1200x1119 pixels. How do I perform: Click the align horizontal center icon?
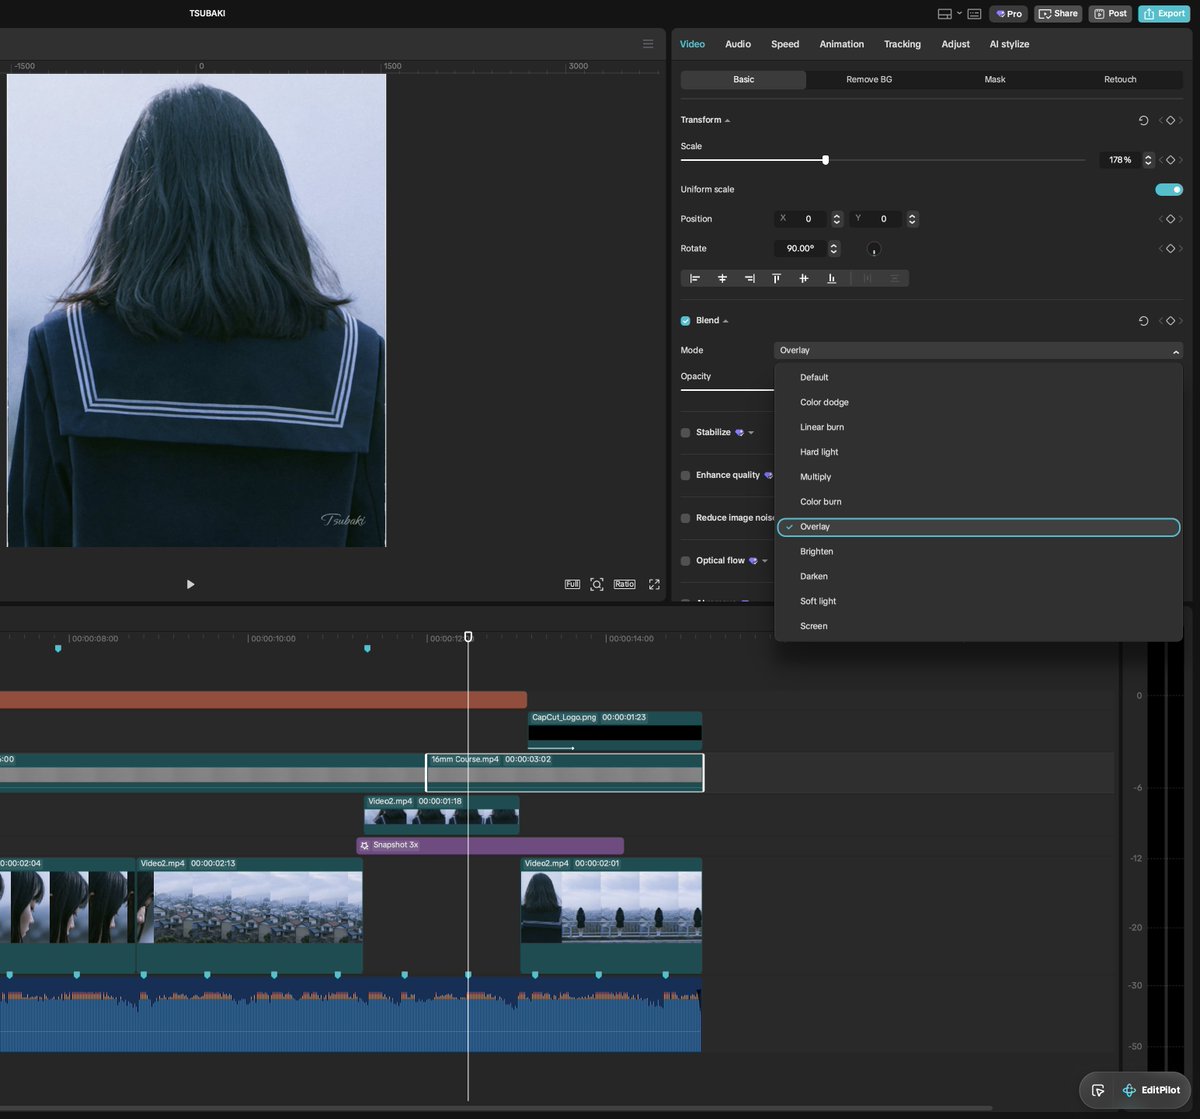click(722, 279)
